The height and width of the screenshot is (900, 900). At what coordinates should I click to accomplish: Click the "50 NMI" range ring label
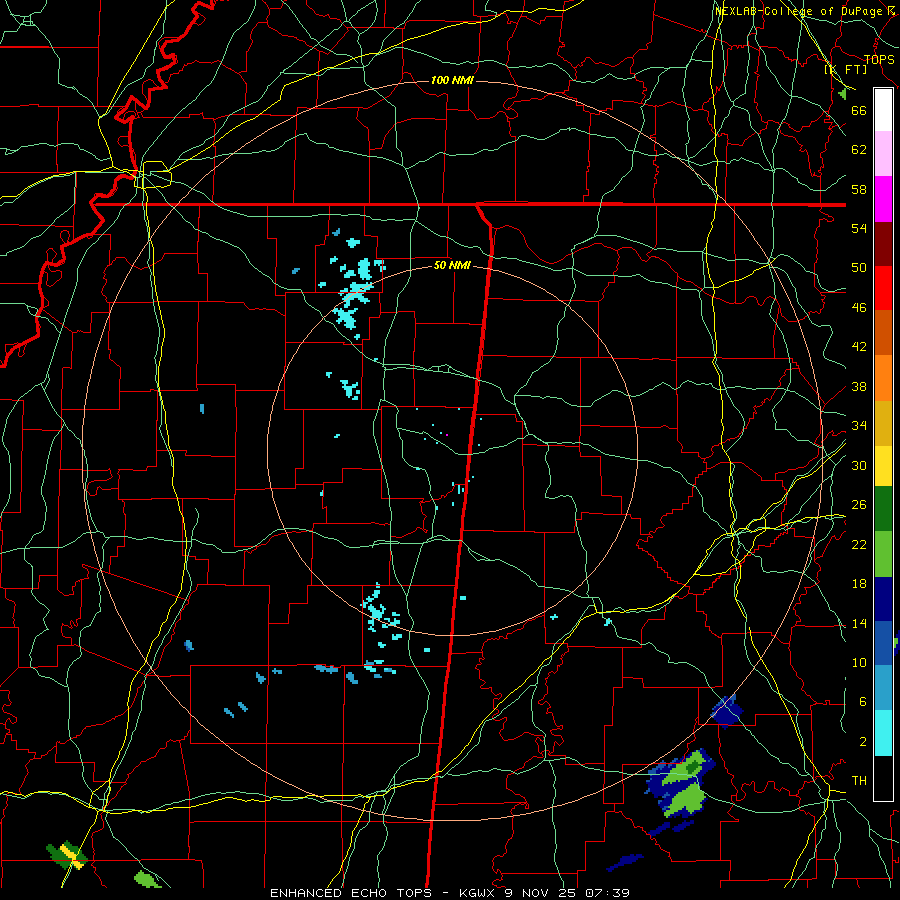452,265
